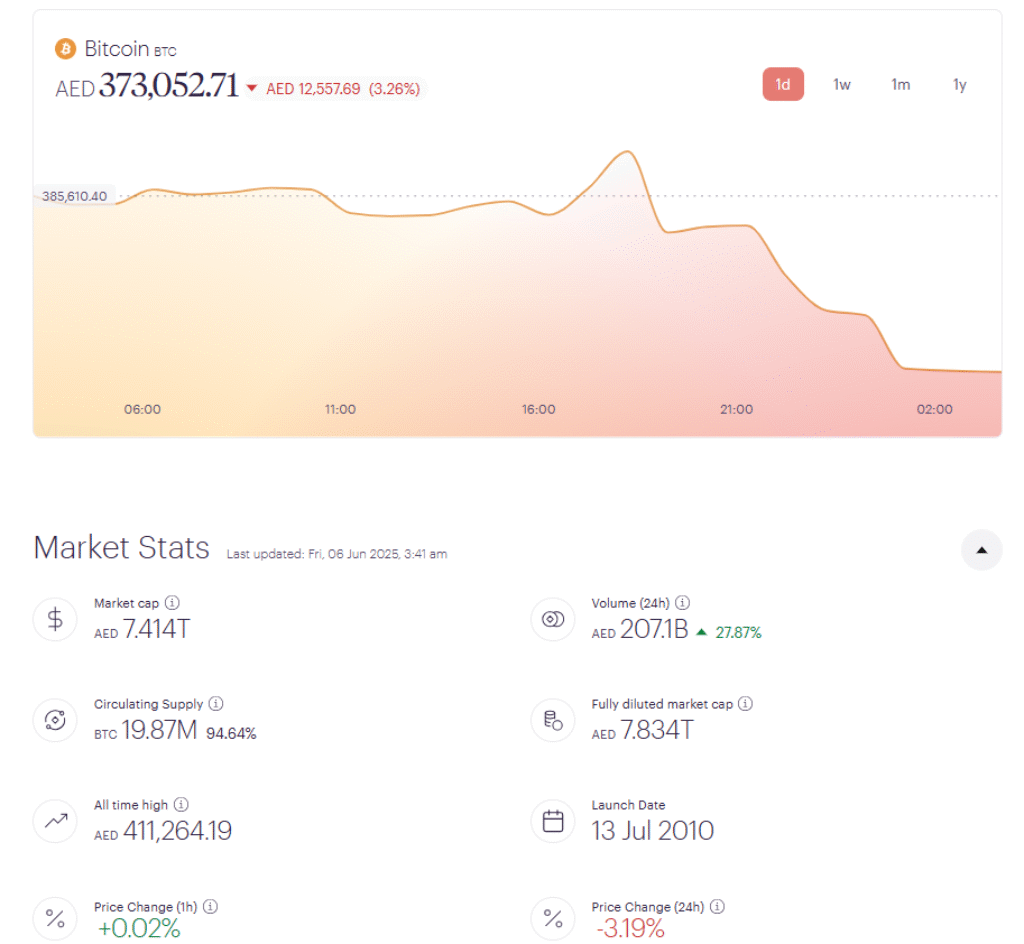The image size is (1024, 944).
Task: Click the 385,610.40 price level label
Action: (73, 196)
